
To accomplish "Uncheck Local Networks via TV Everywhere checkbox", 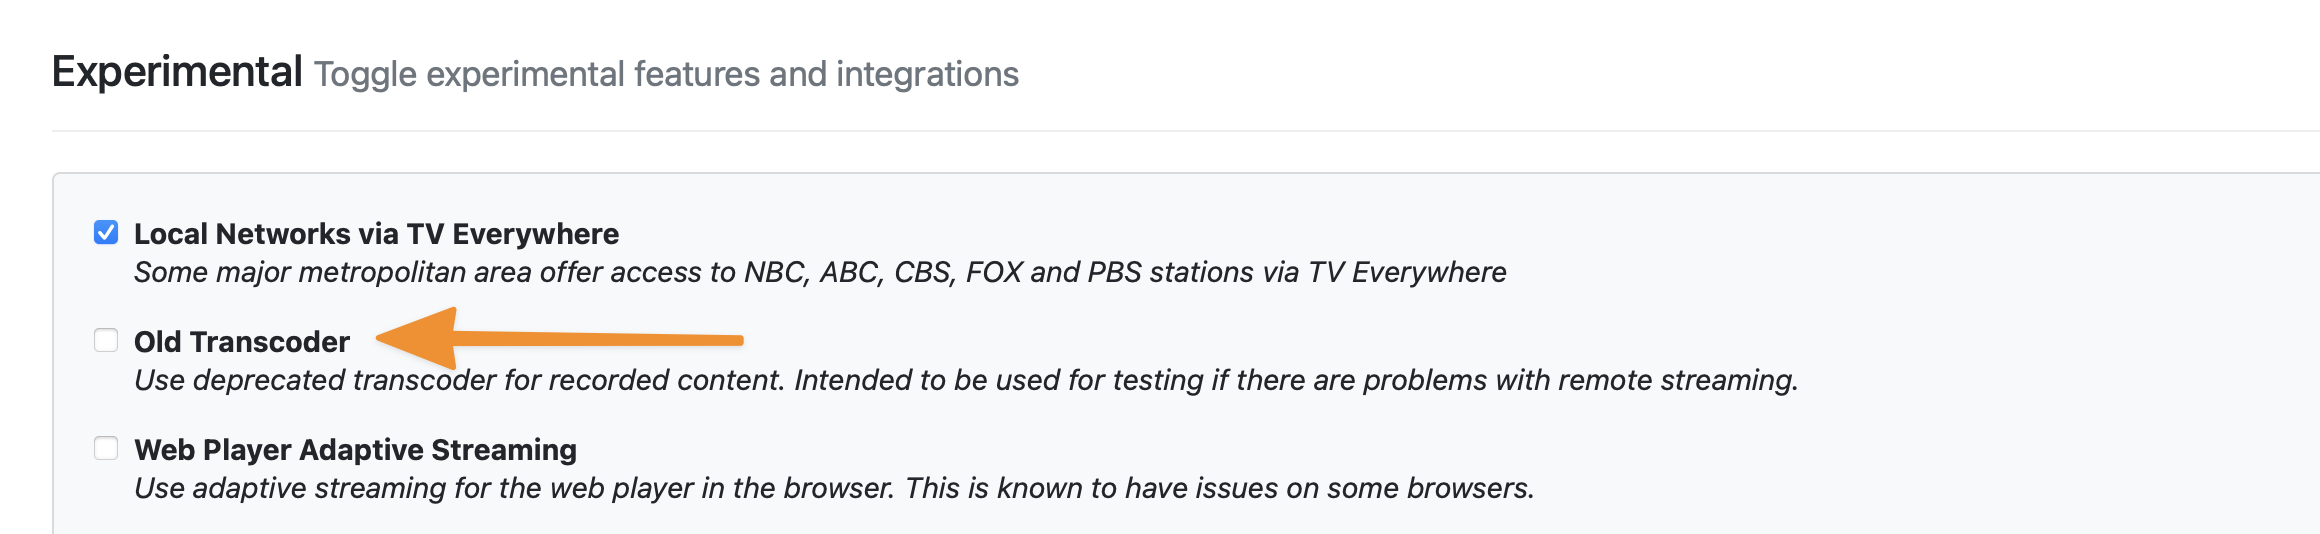I will (x=106, y=233).
